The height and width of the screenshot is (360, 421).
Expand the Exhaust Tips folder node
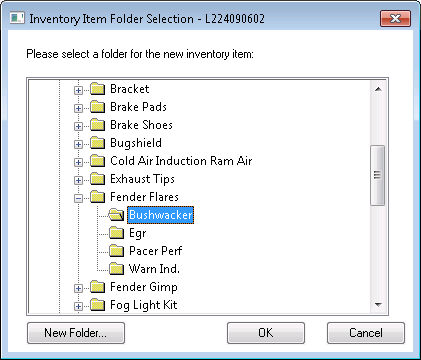coord(78,180)
